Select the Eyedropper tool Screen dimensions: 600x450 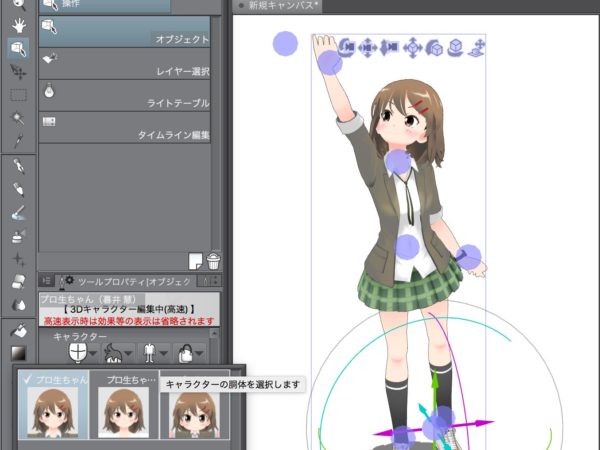[x=18, y=140]
